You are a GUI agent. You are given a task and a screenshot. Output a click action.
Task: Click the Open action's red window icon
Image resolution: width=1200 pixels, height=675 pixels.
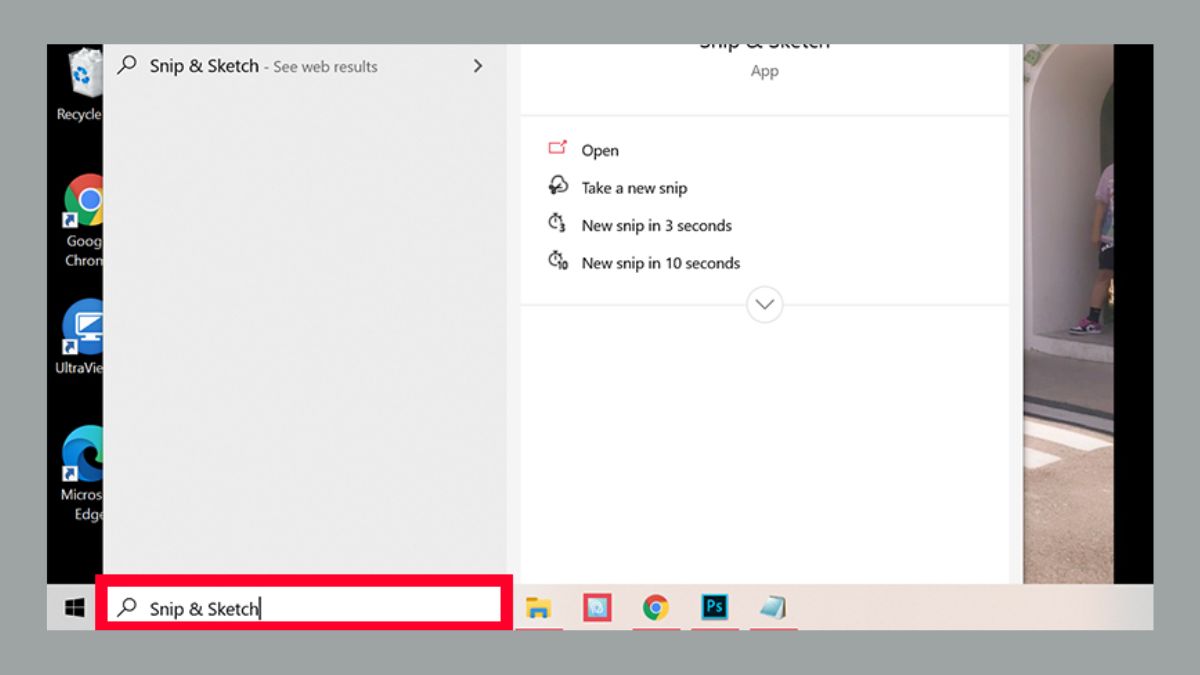558,148
